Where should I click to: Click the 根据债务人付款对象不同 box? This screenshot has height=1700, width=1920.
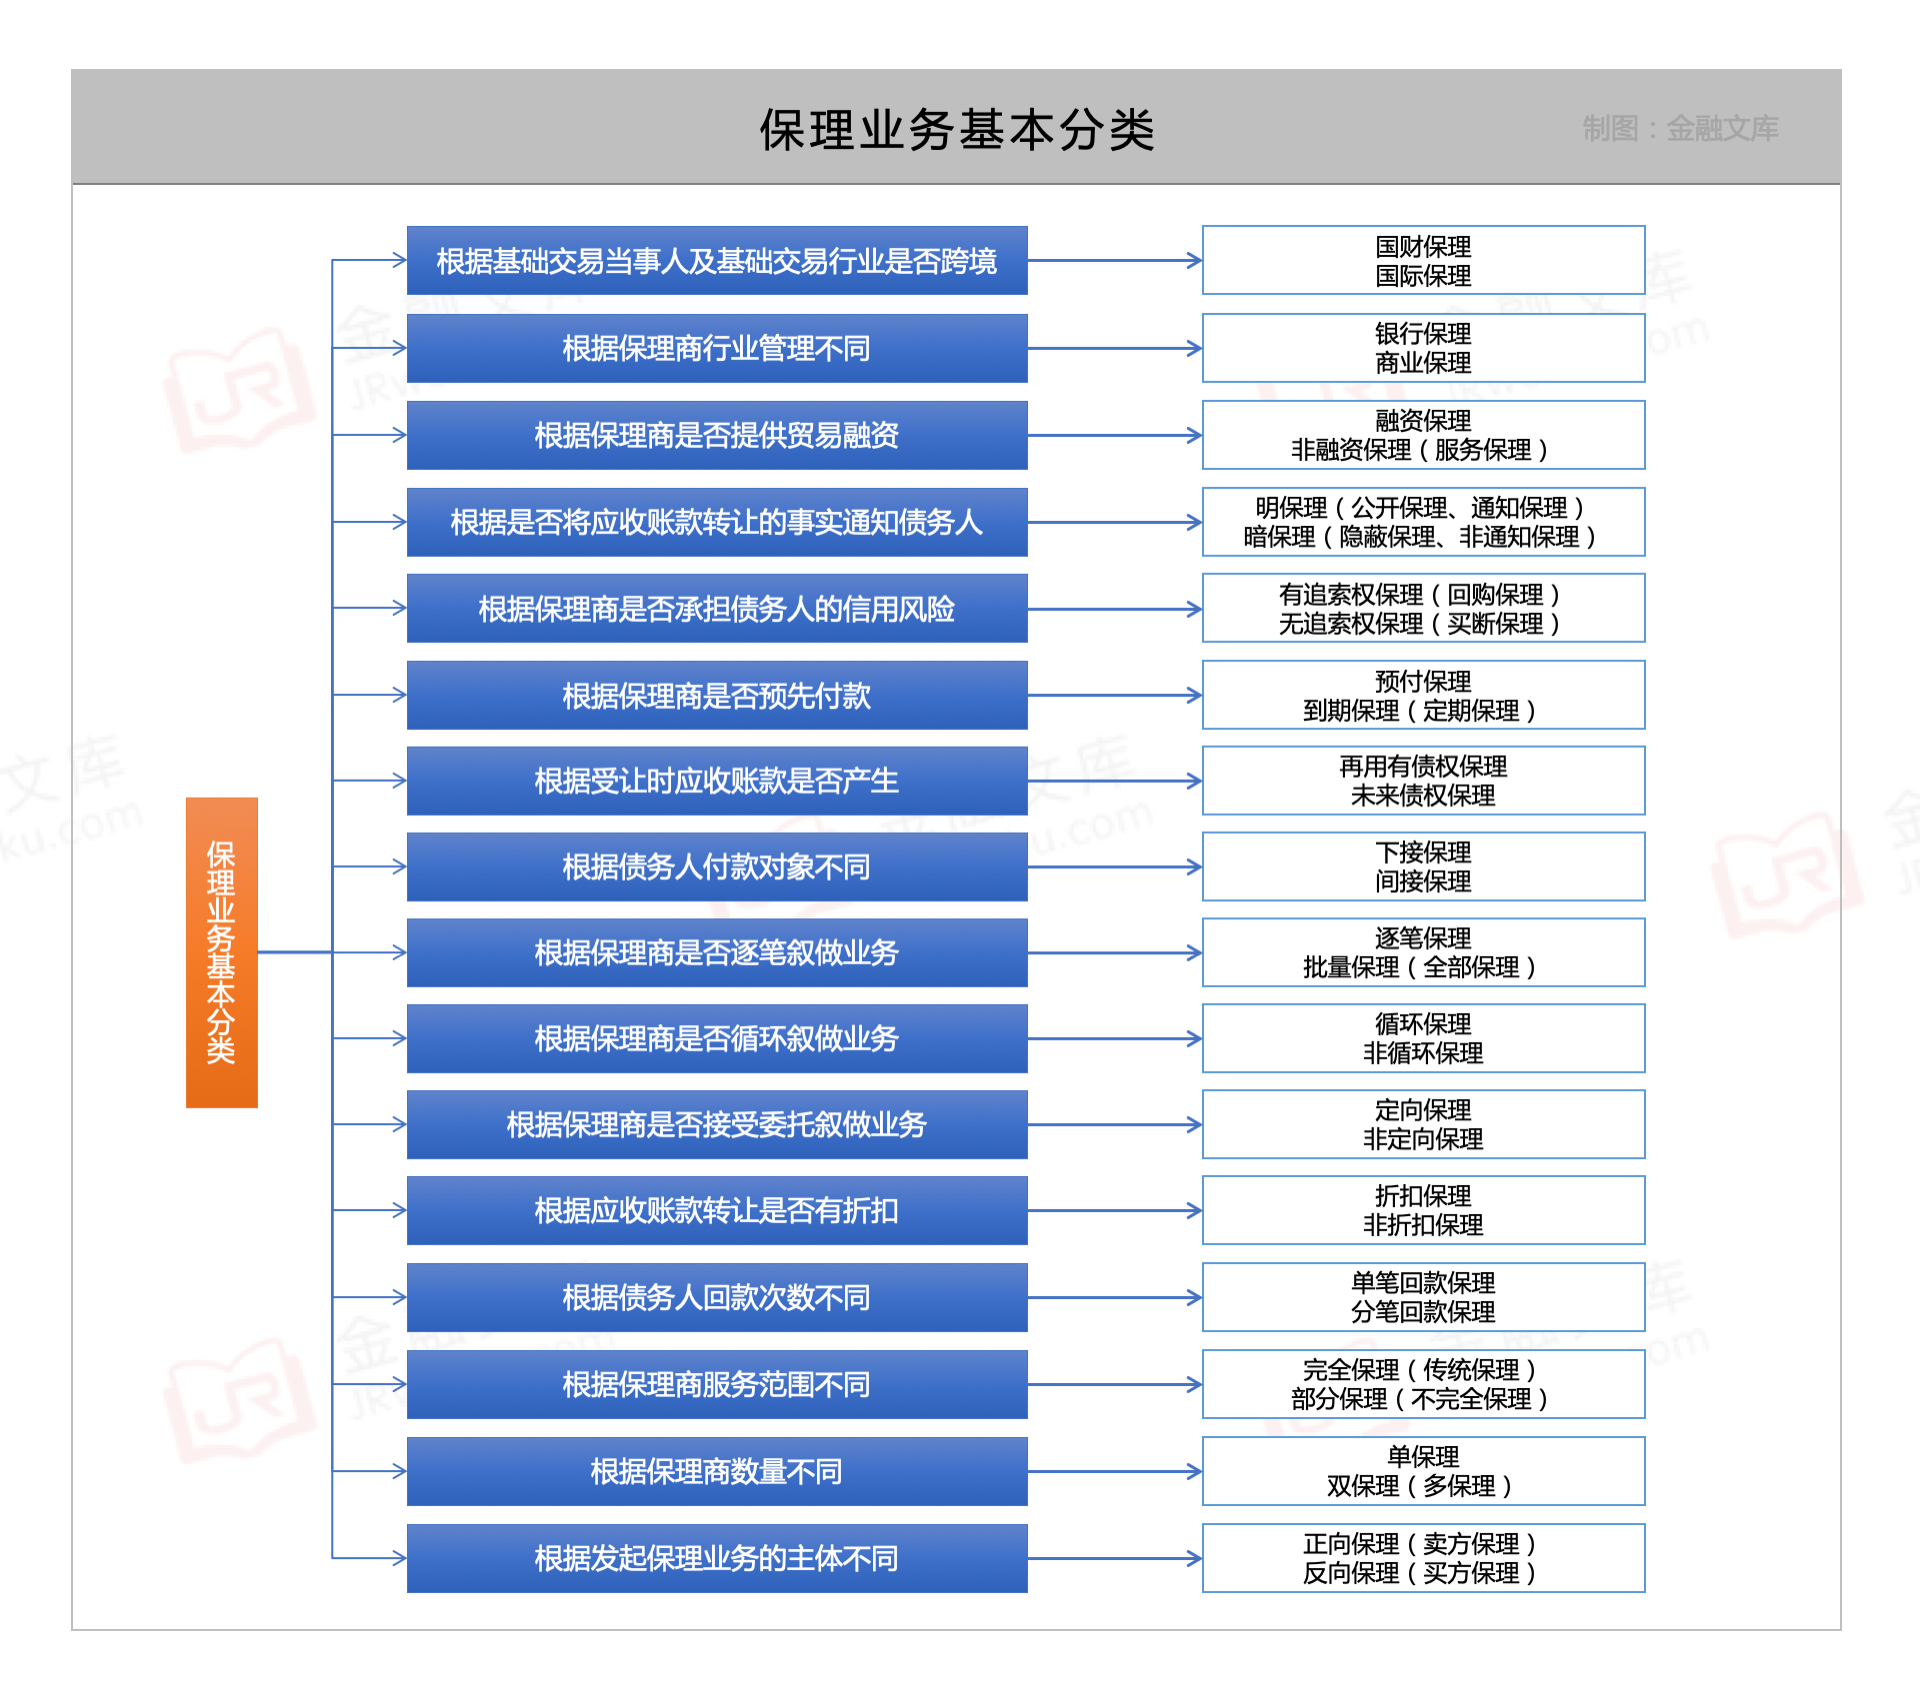point(716,866)
